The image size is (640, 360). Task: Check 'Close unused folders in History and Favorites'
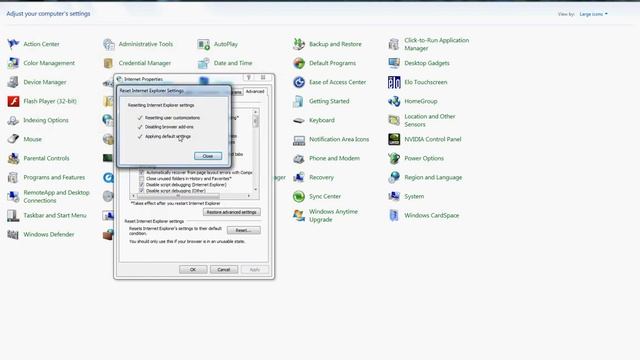coord(142,179)
